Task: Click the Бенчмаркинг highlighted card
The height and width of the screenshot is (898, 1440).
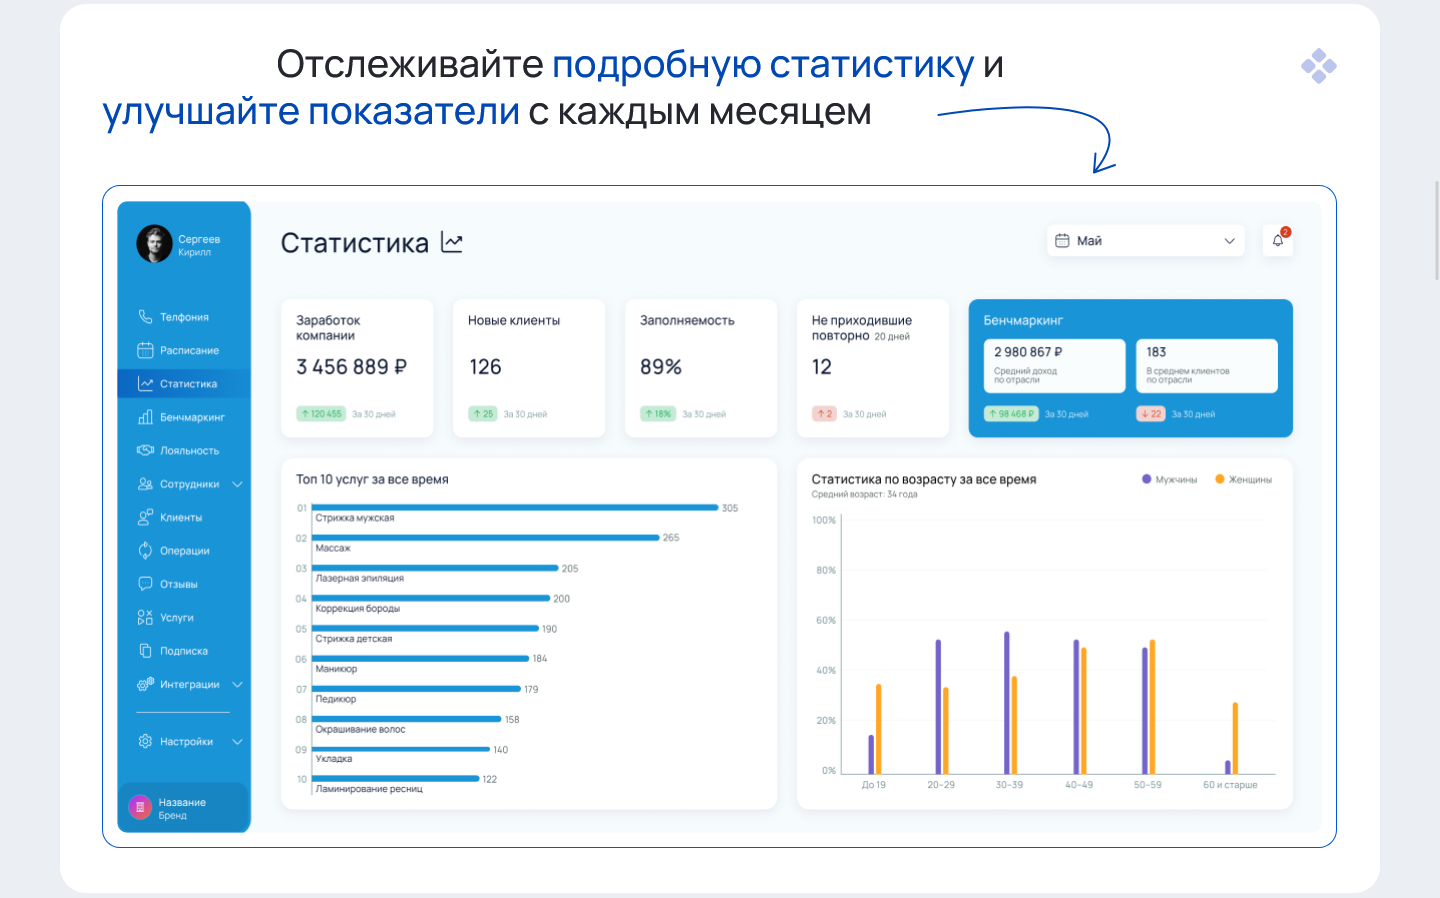Action: 1130,368
